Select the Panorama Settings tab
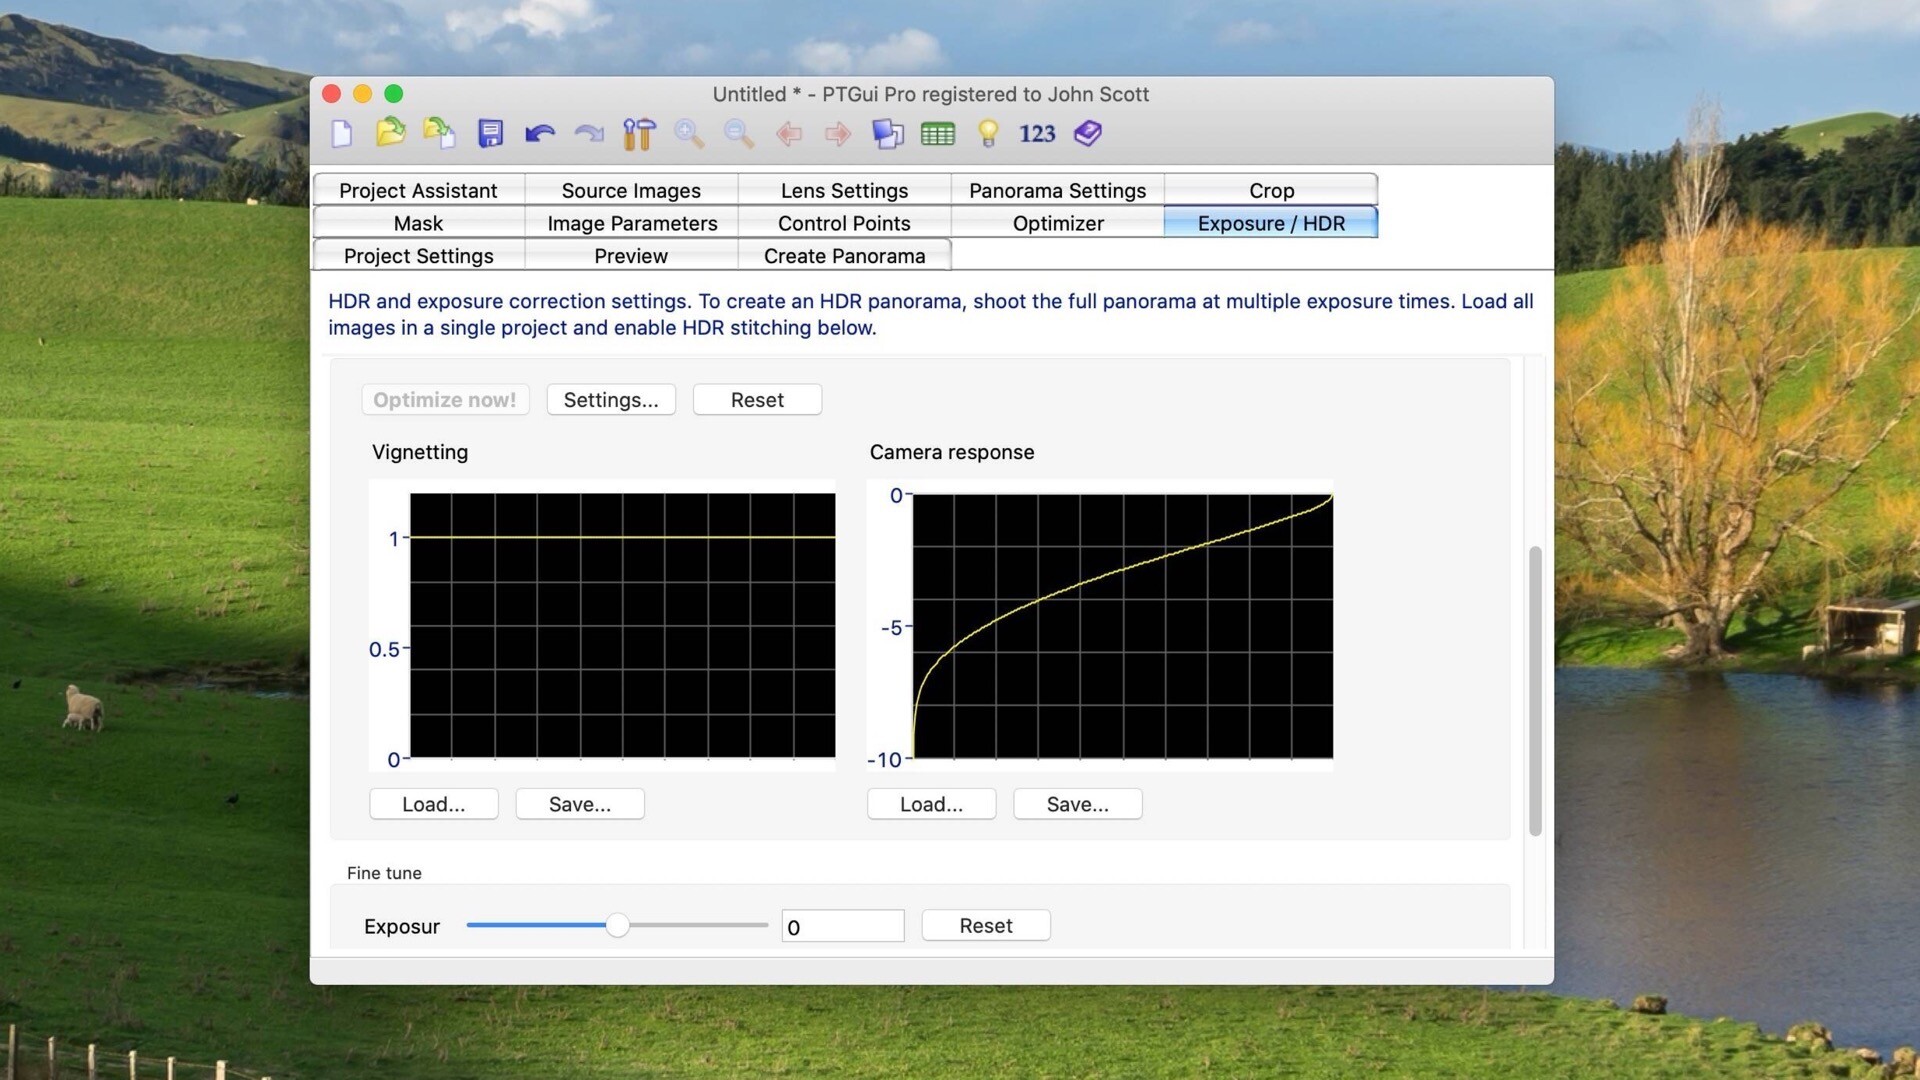This screenshot has width=1920, height=1080. coord(1058,189)
